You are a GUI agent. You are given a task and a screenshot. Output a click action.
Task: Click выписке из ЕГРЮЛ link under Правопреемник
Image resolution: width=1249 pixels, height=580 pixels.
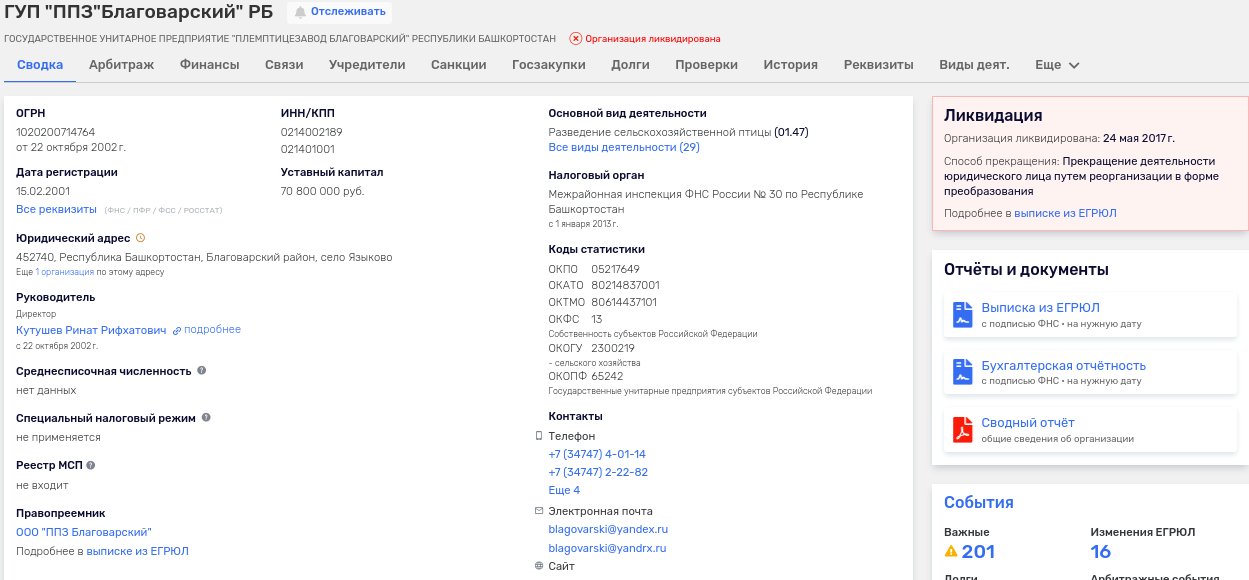tap(137, 551)
